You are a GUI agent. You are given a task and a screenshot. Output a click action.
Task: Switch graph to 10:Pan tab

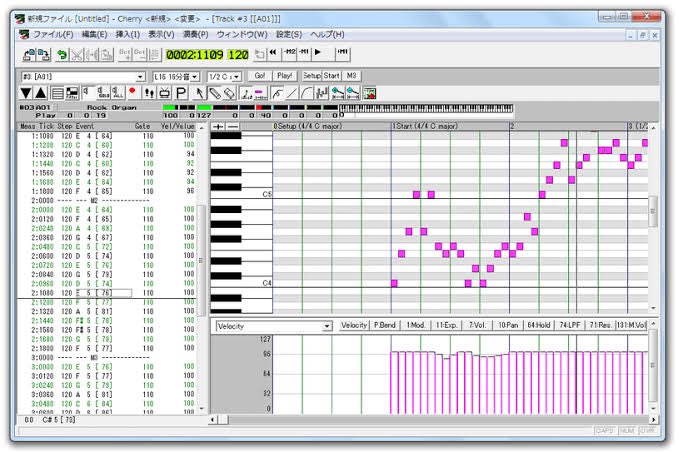pos(508,325)
